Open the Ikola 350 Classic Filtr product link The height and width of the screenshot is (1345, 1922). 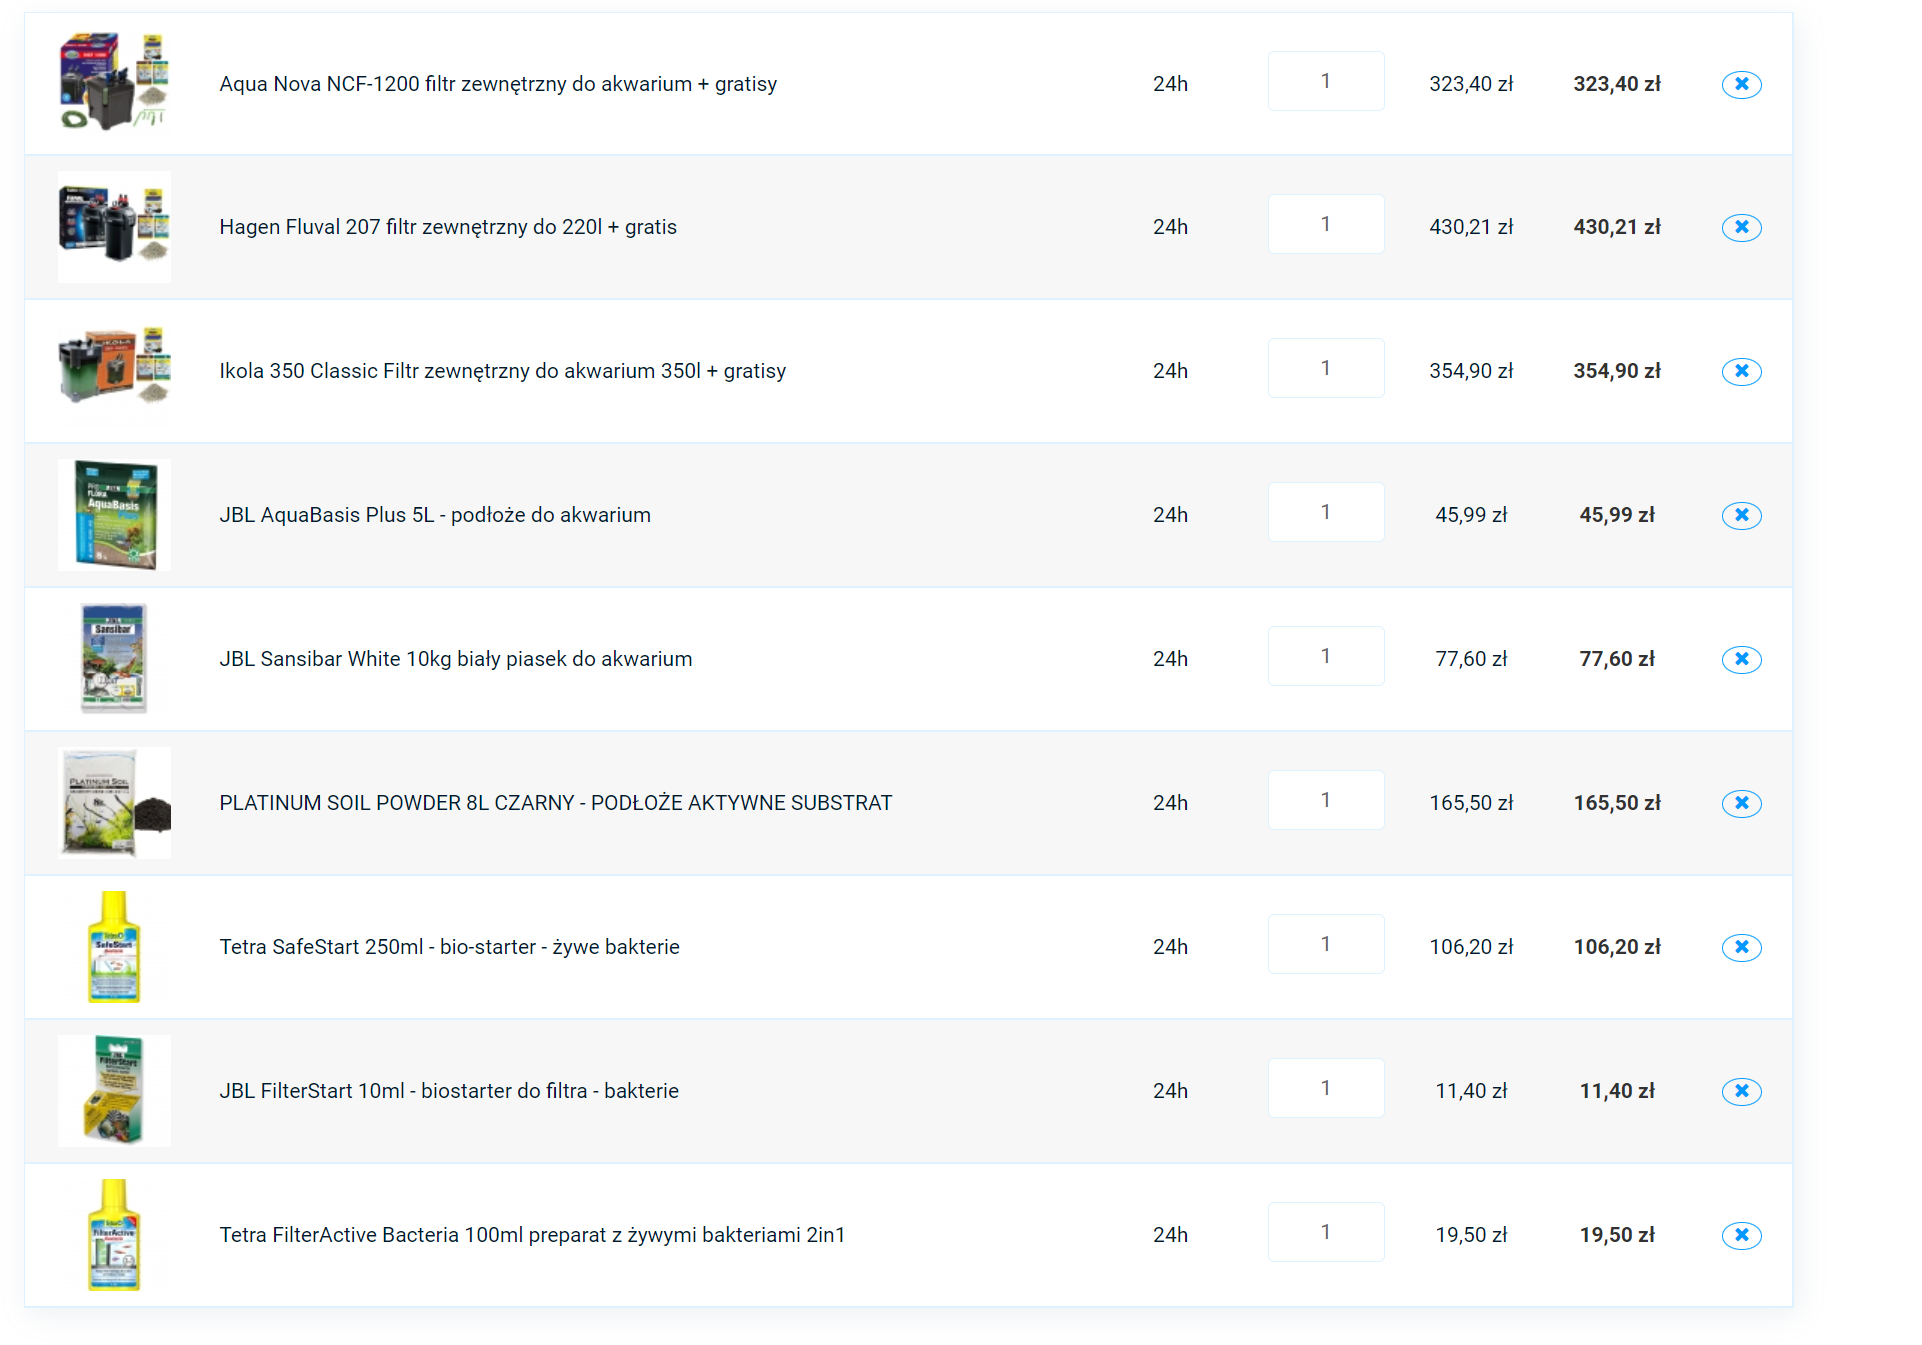coord(502,371)
